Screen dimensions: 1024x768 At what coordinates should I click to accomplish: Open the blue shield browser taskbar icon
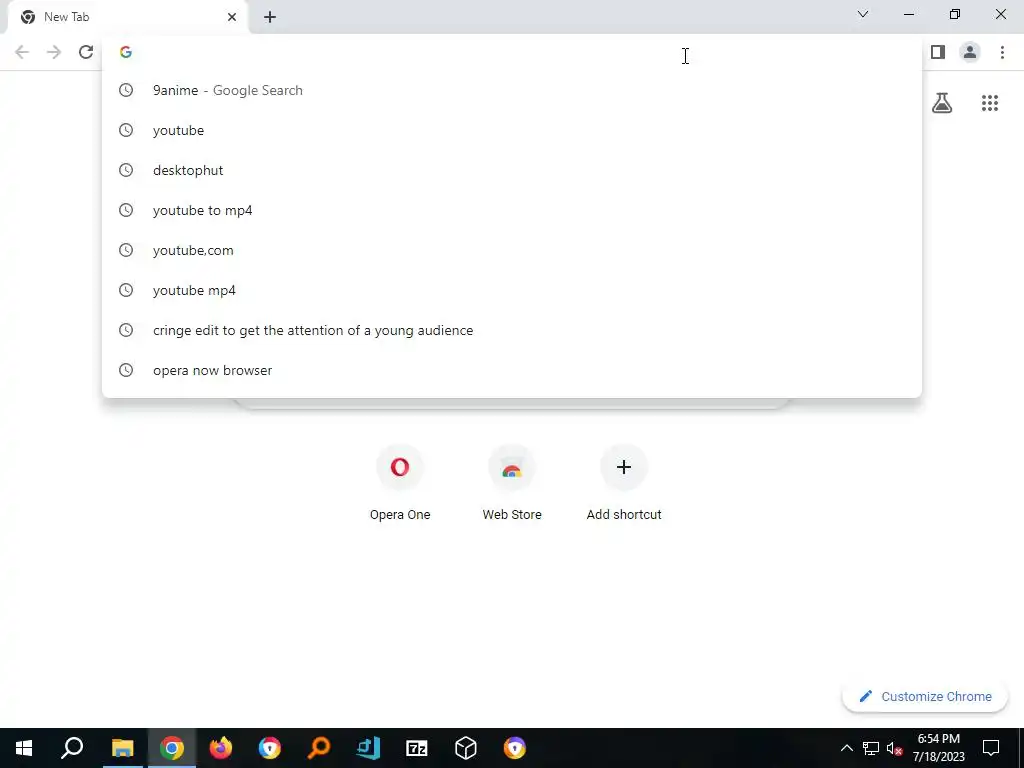(270, 748)
